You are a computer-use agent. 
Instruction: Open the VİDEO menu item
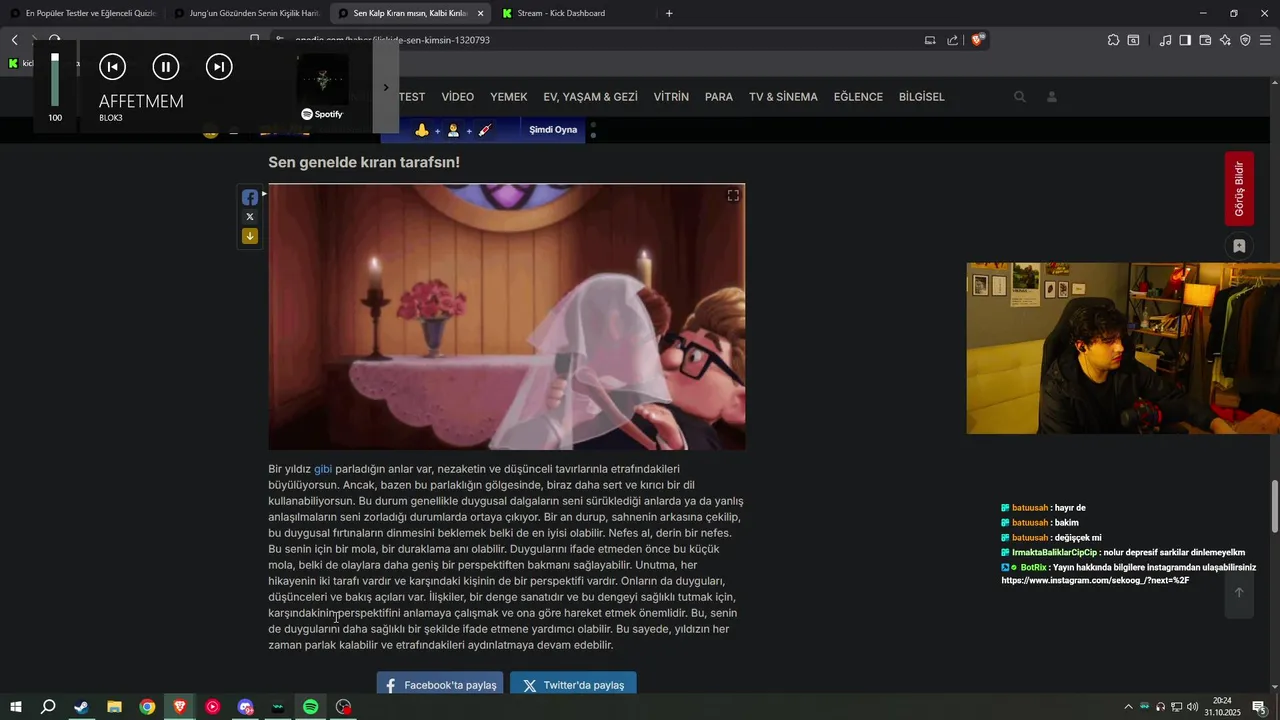458,97
